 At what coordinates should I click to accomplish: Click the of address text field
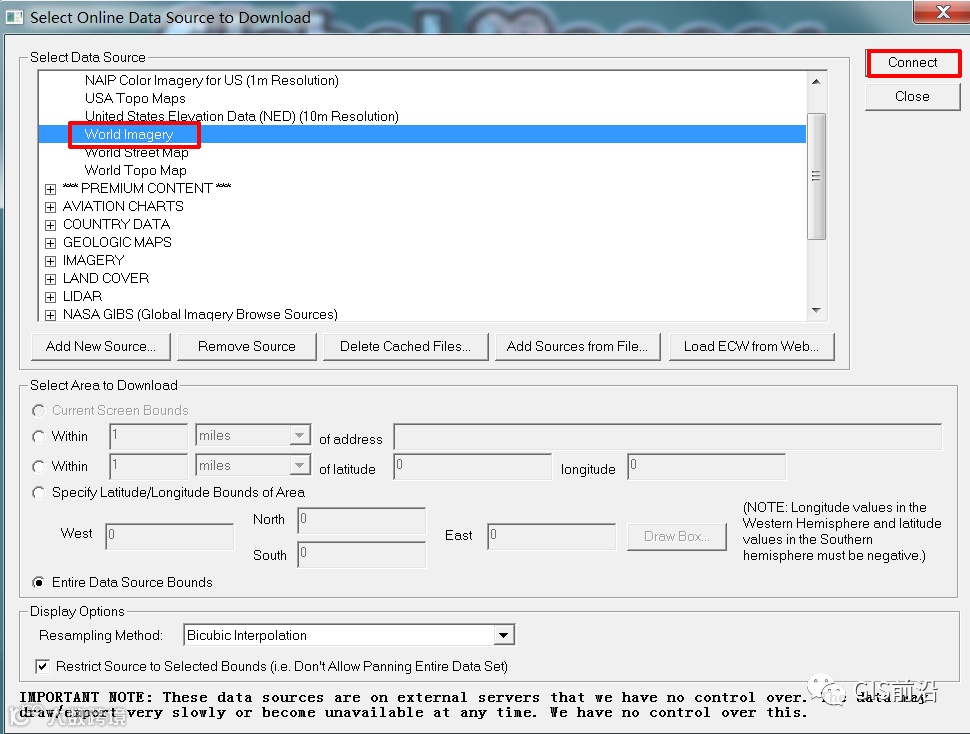667,437
